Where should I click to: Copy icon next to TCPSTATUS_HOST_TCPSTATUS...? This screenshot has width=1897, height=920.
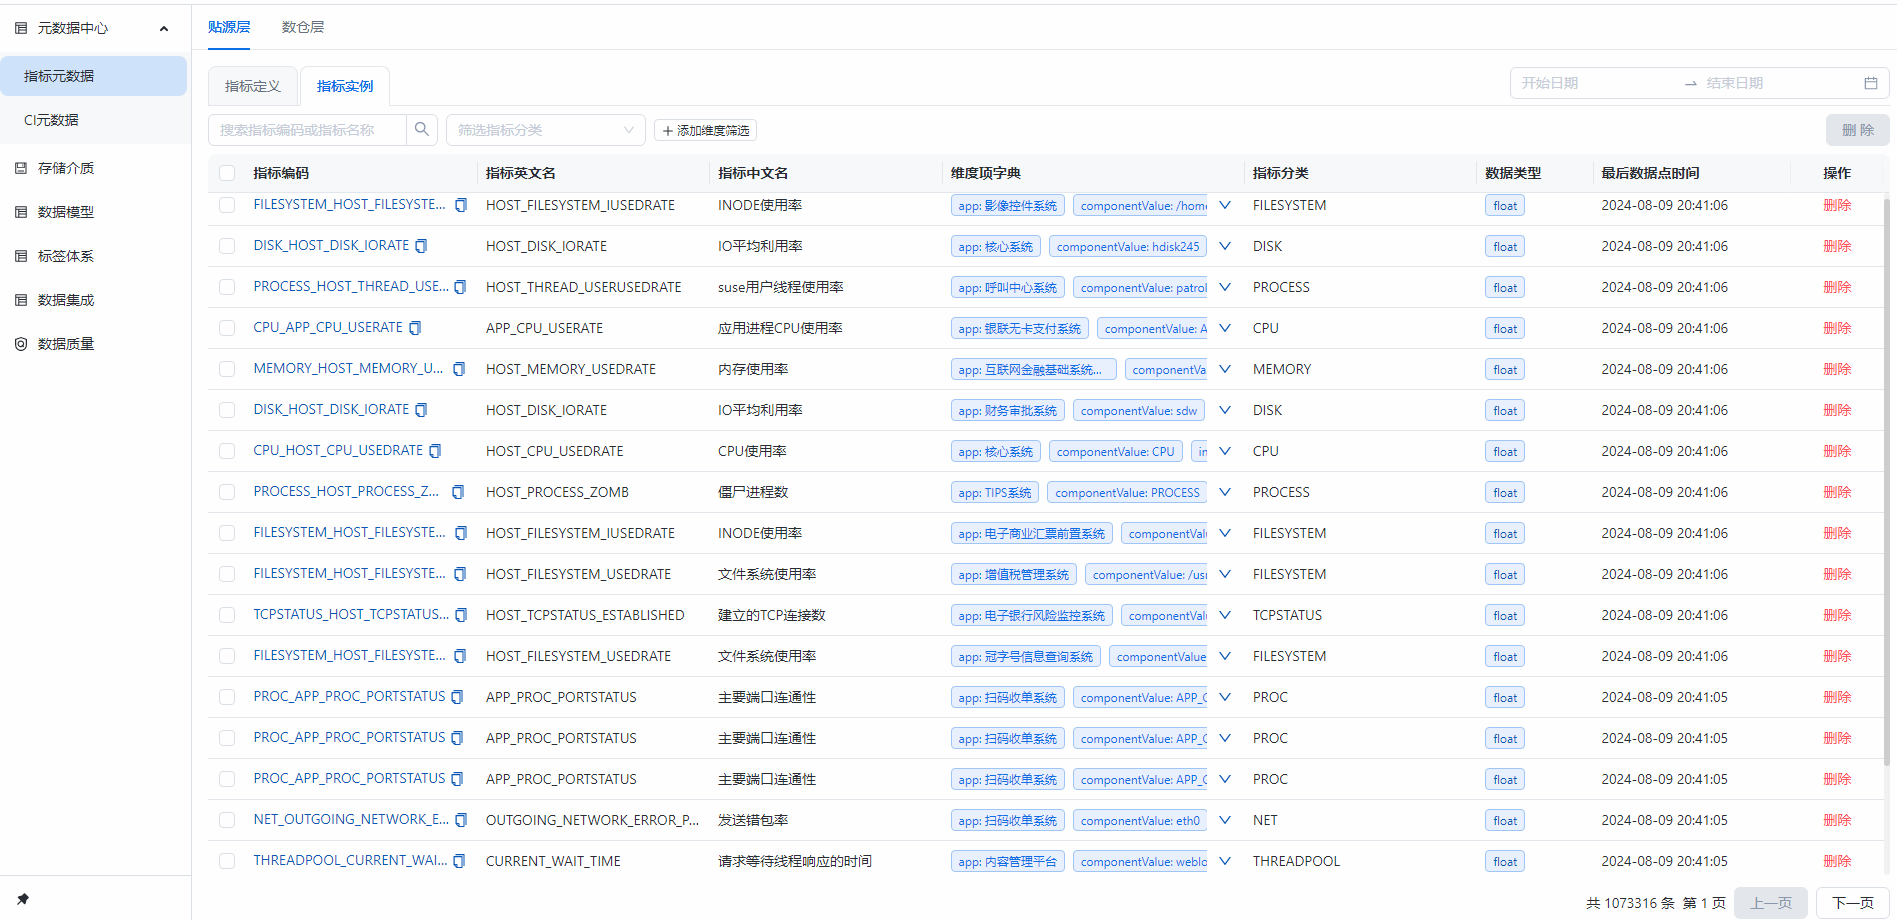[461, 615]
